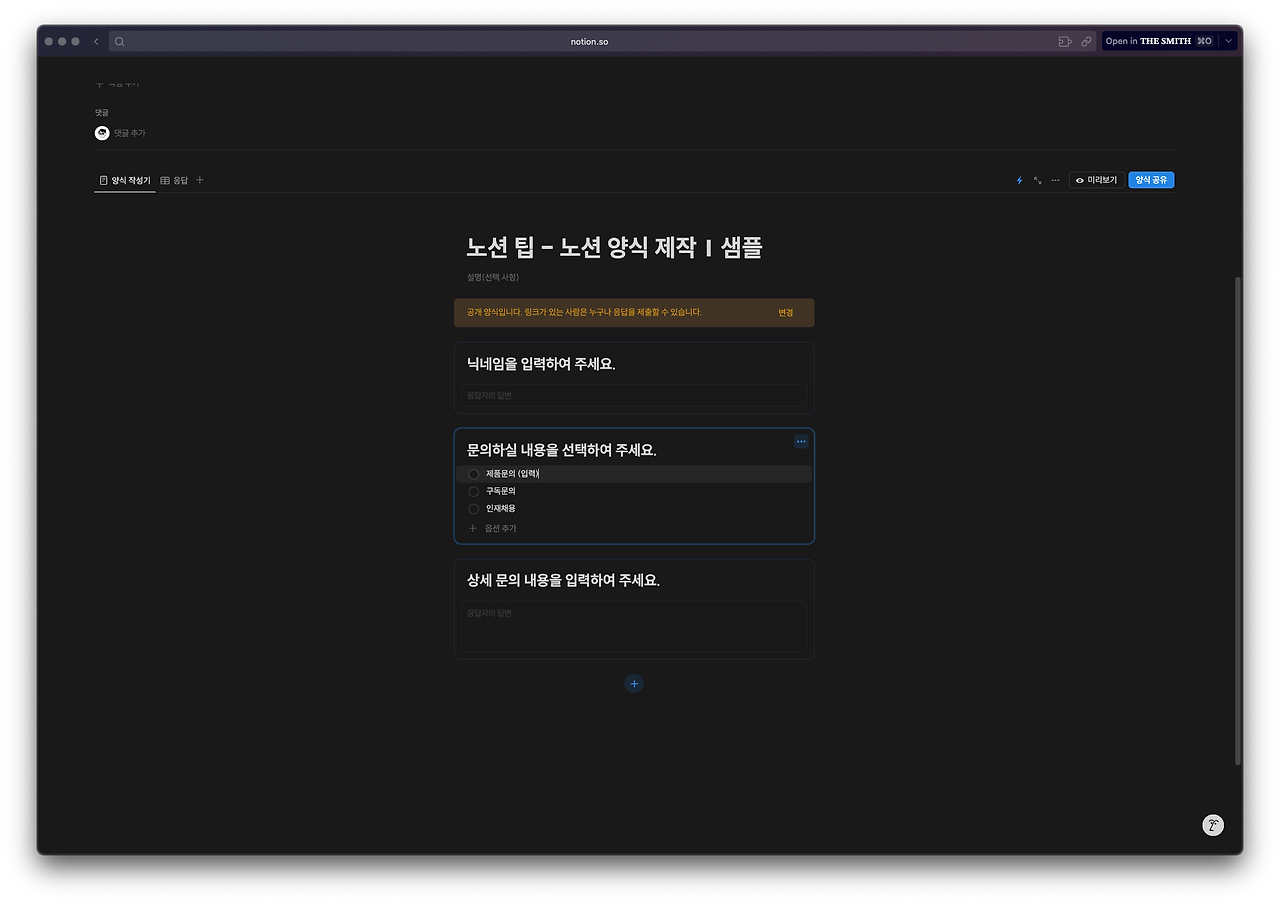Click the 응답자의 답변 nickname input field
Image resolution: width=1280 pixels, height=904 pixels.
634,396
